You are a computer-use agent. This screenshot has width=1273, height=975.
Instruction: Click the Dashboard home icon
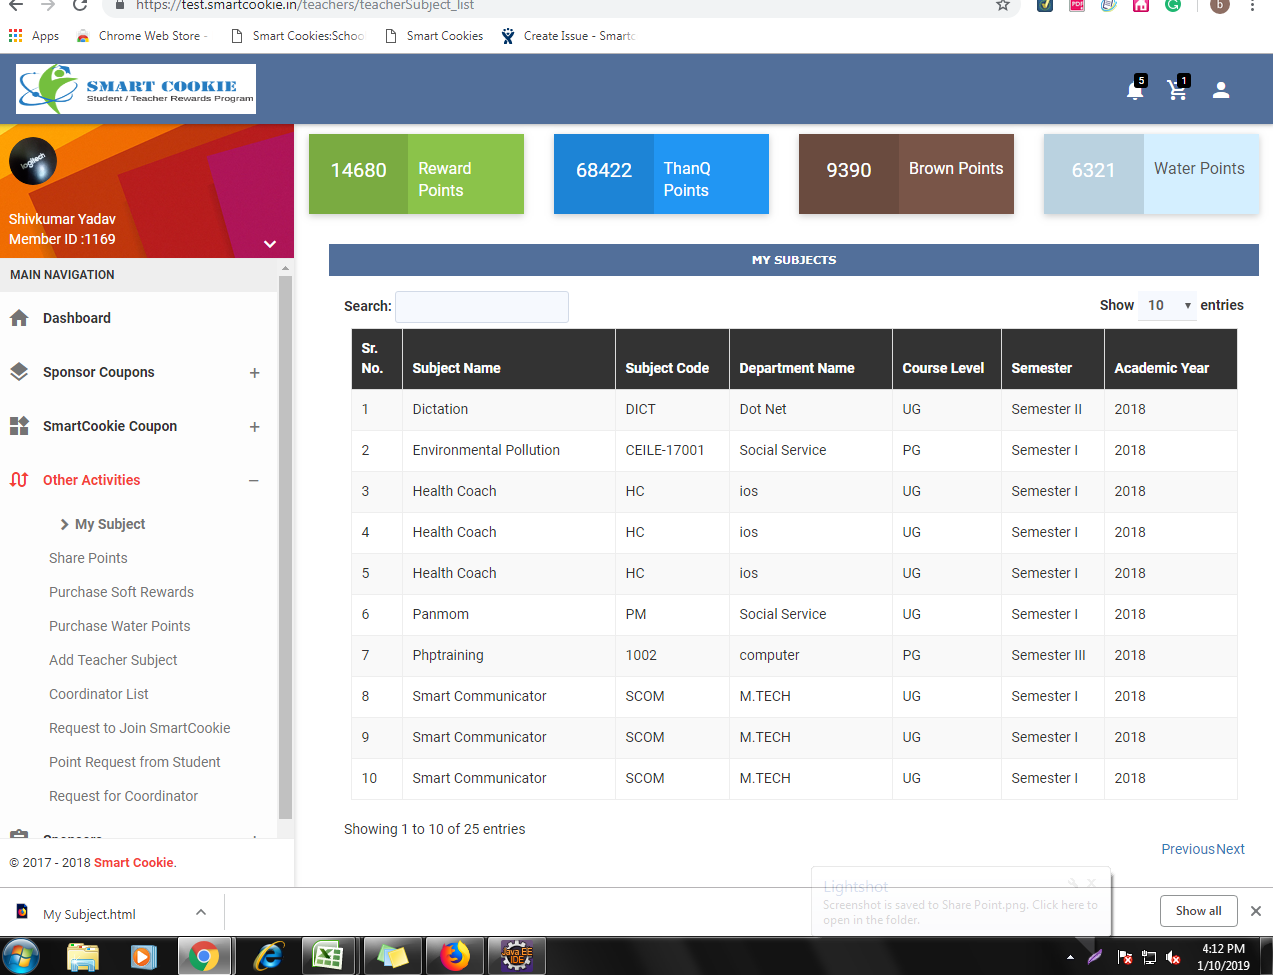pos(19,318)
